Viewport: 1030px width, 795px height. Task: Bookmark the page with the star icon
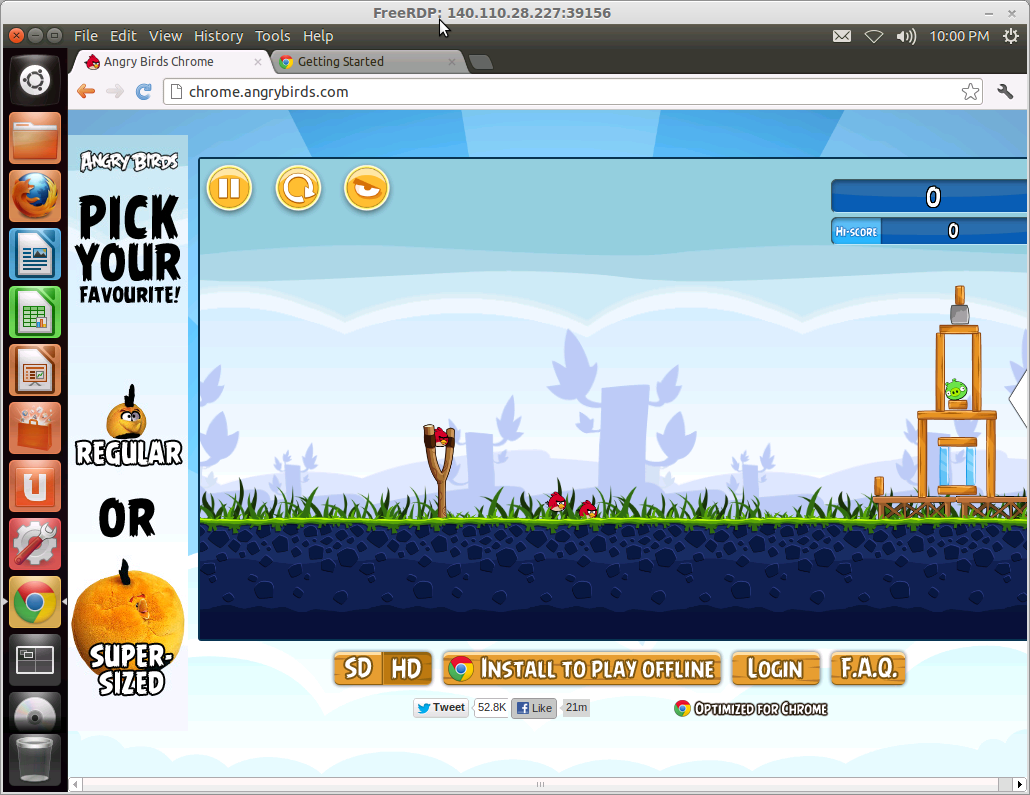(970, 92)
